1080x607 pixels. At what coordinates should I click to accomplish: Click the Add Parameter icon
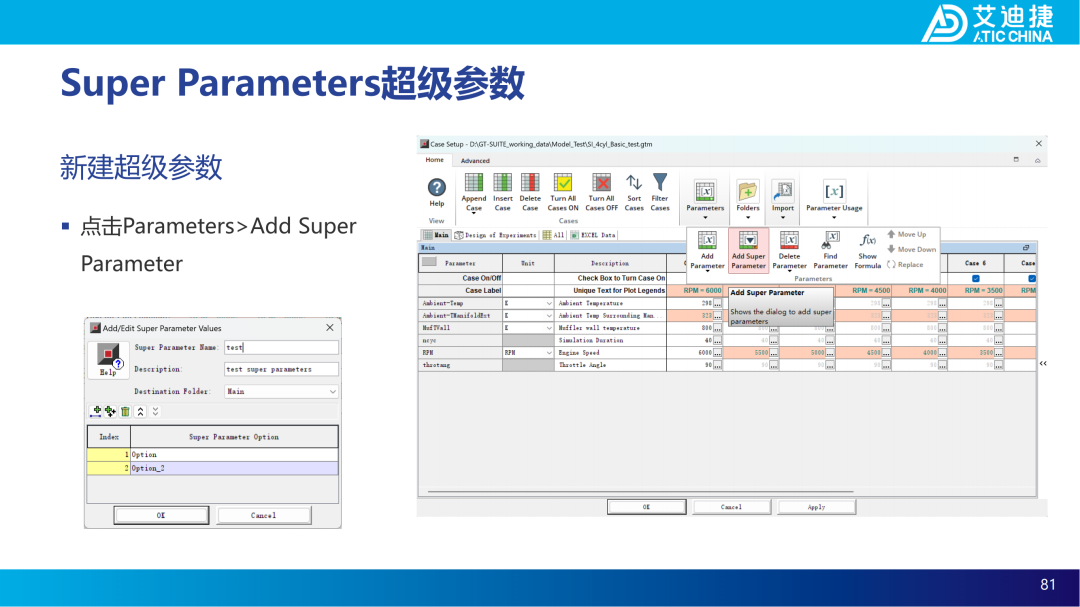pyautogui.click(x=707, y=240)
